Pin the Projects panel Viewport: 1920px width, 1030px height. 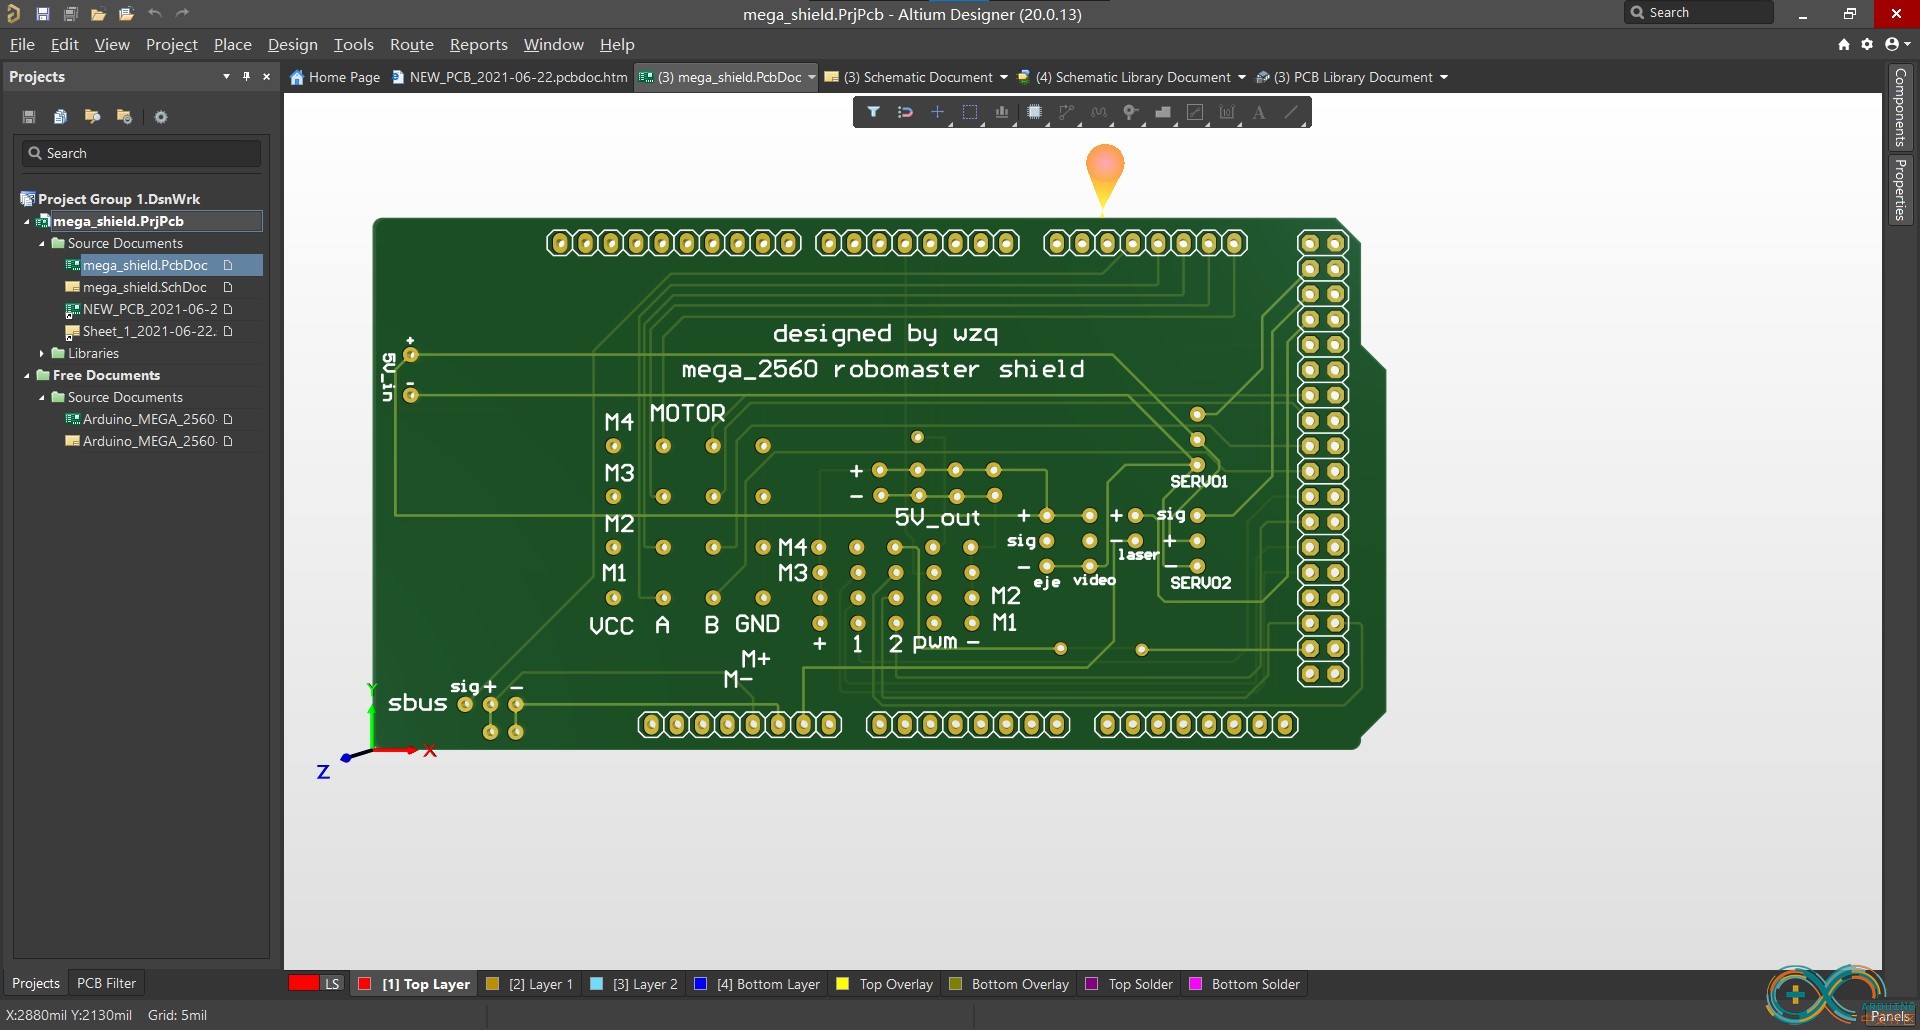(246, 76)
